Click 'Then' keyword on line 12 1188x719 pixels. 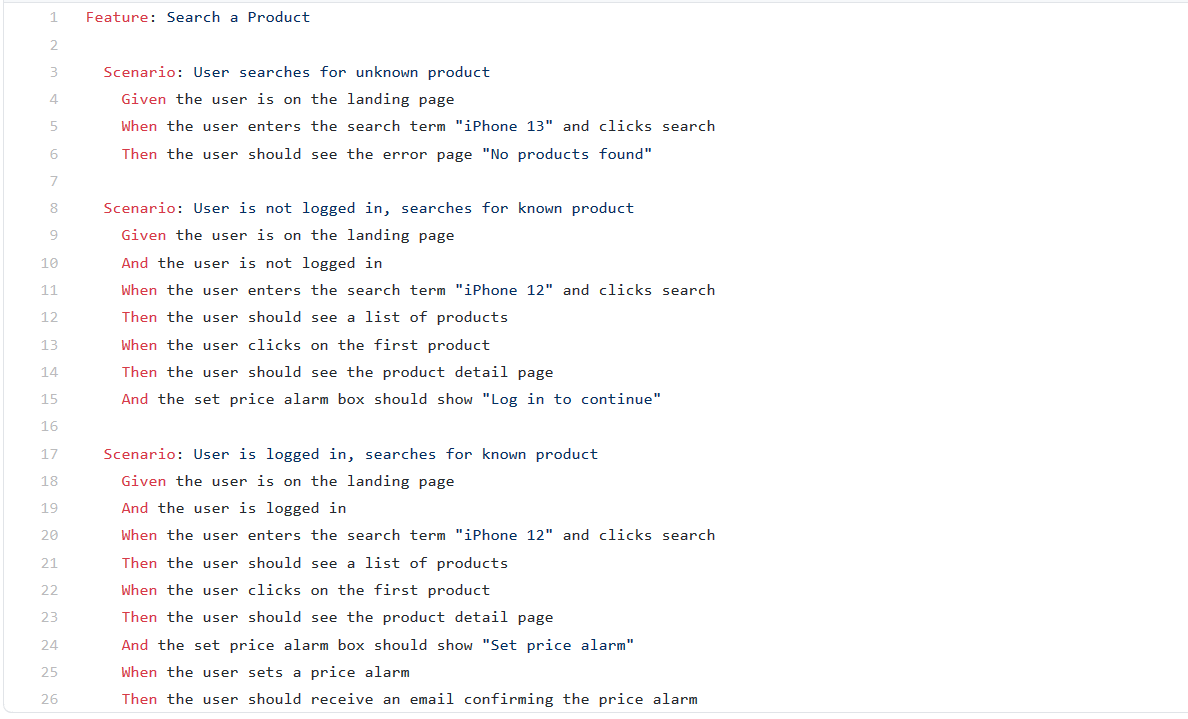[x=139, y=317]
